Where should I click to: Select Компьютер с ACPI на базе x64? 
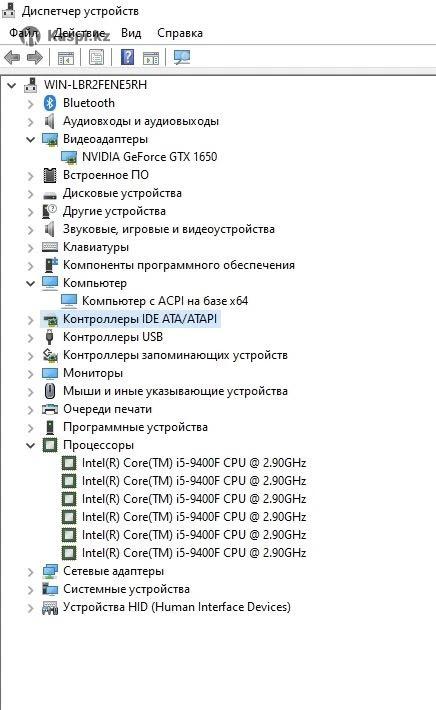pos(165,301)
